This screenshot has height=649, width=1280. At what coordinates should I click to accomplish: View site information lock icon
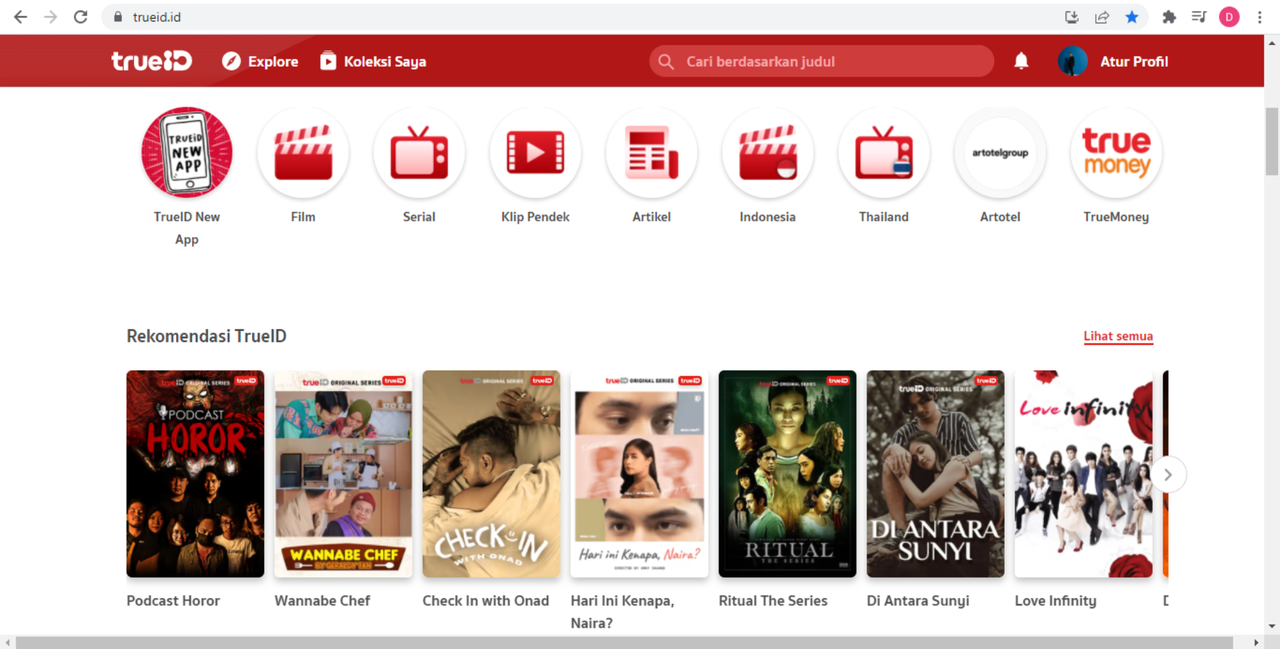pos(118,17)
